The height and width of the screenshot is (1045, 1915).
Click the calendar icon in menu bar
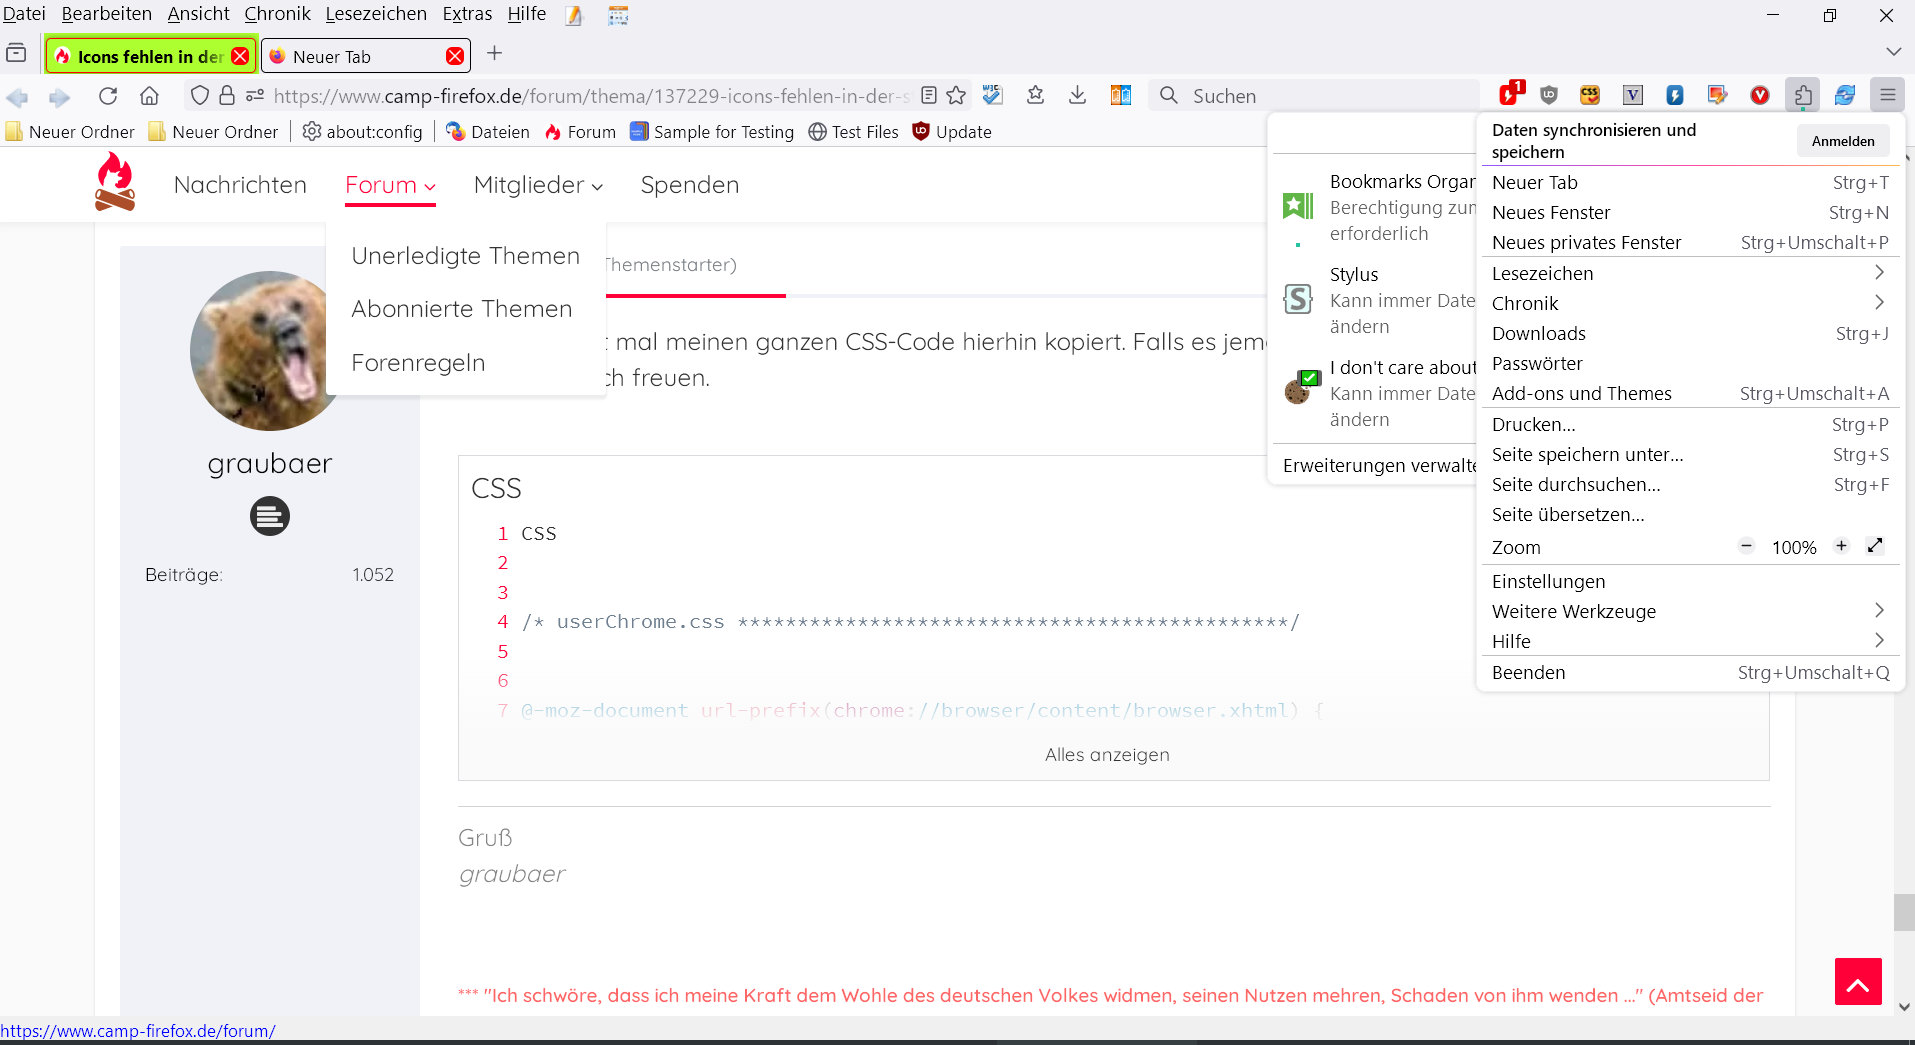click(x=618, y=15)
